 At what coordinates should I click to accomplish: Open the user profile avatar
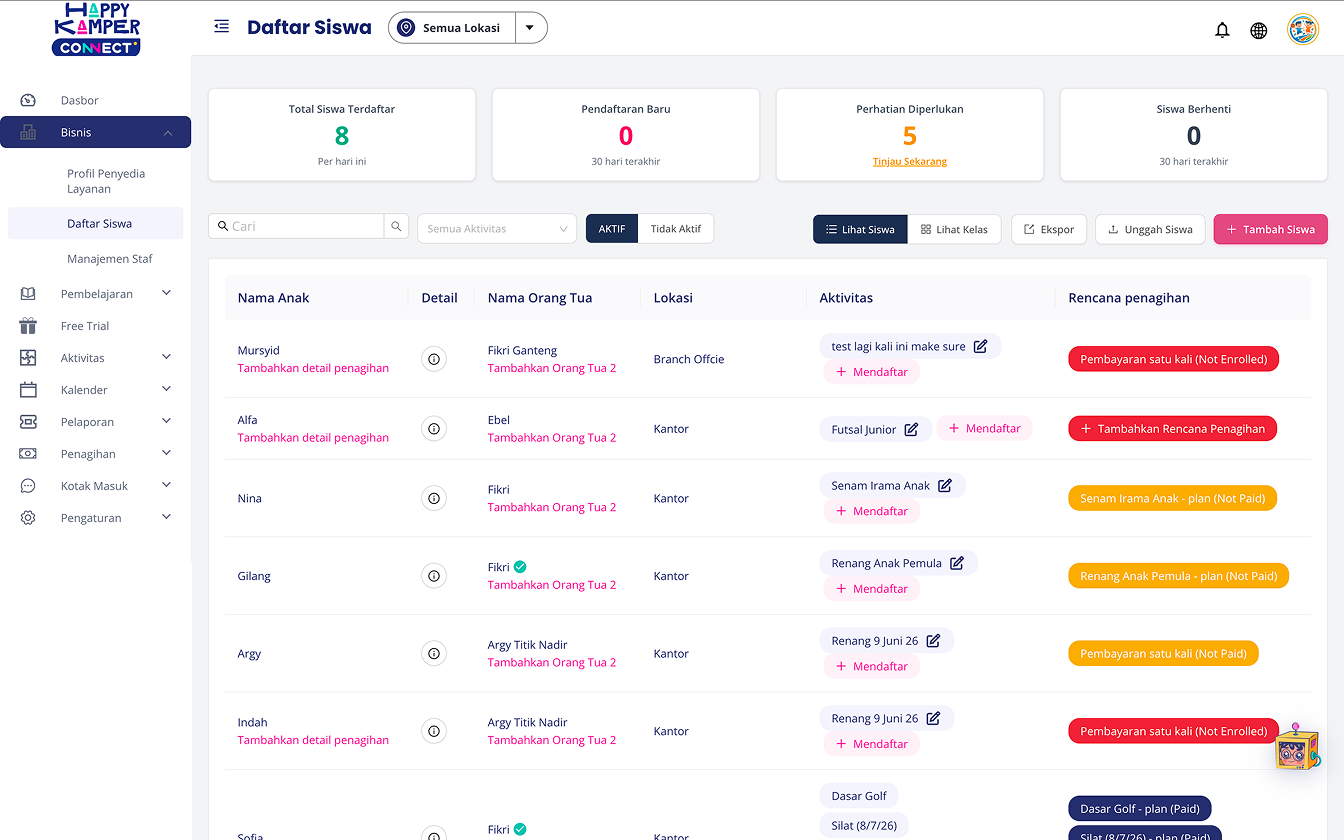point(1303,29)
